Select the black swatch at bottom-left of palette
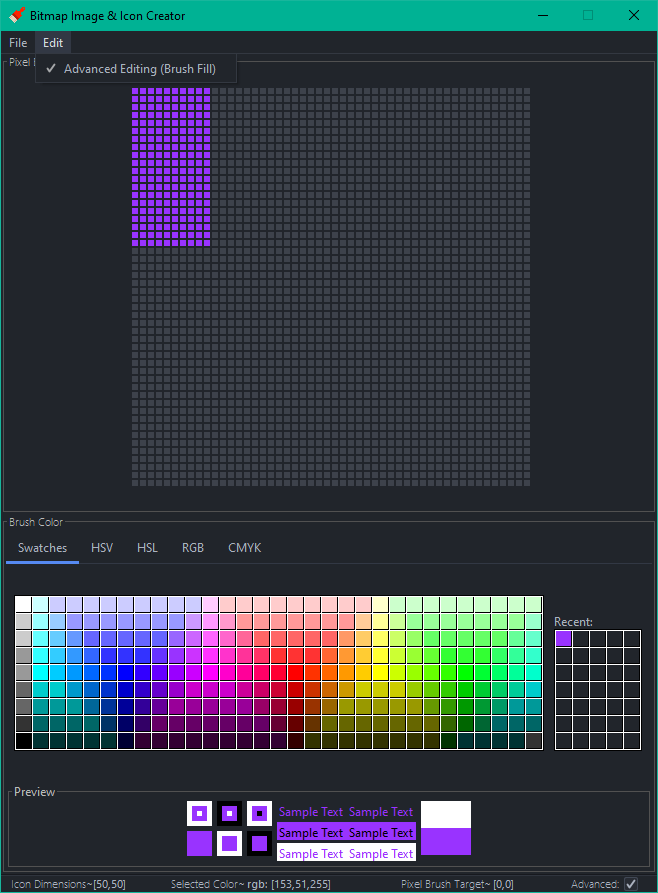 coord(23,741)
